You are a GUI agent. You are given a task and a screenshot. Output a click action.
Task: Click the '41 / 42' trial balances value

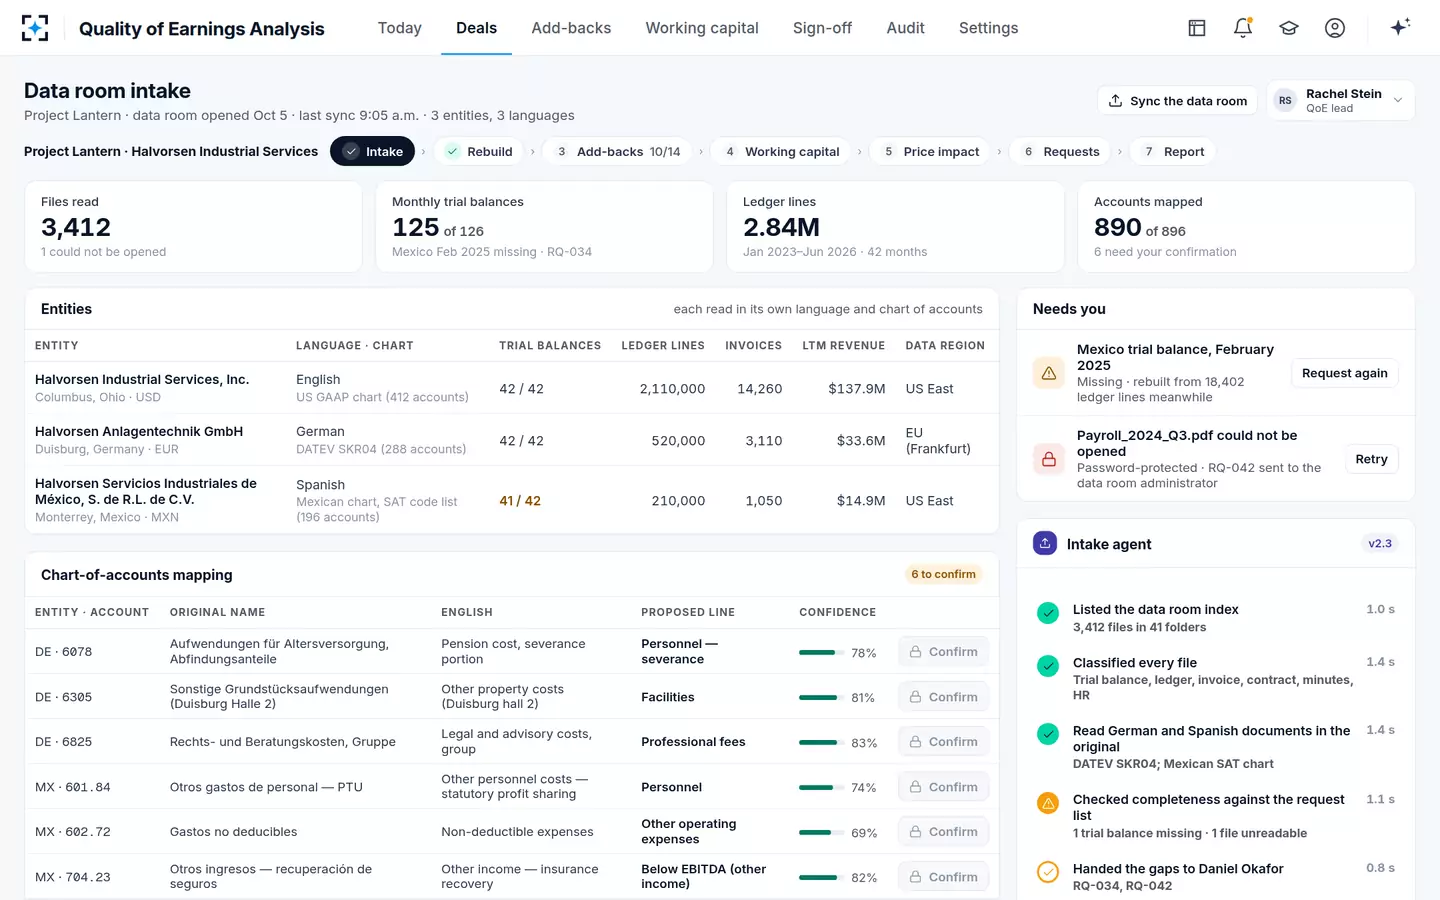tap(520, 501)
